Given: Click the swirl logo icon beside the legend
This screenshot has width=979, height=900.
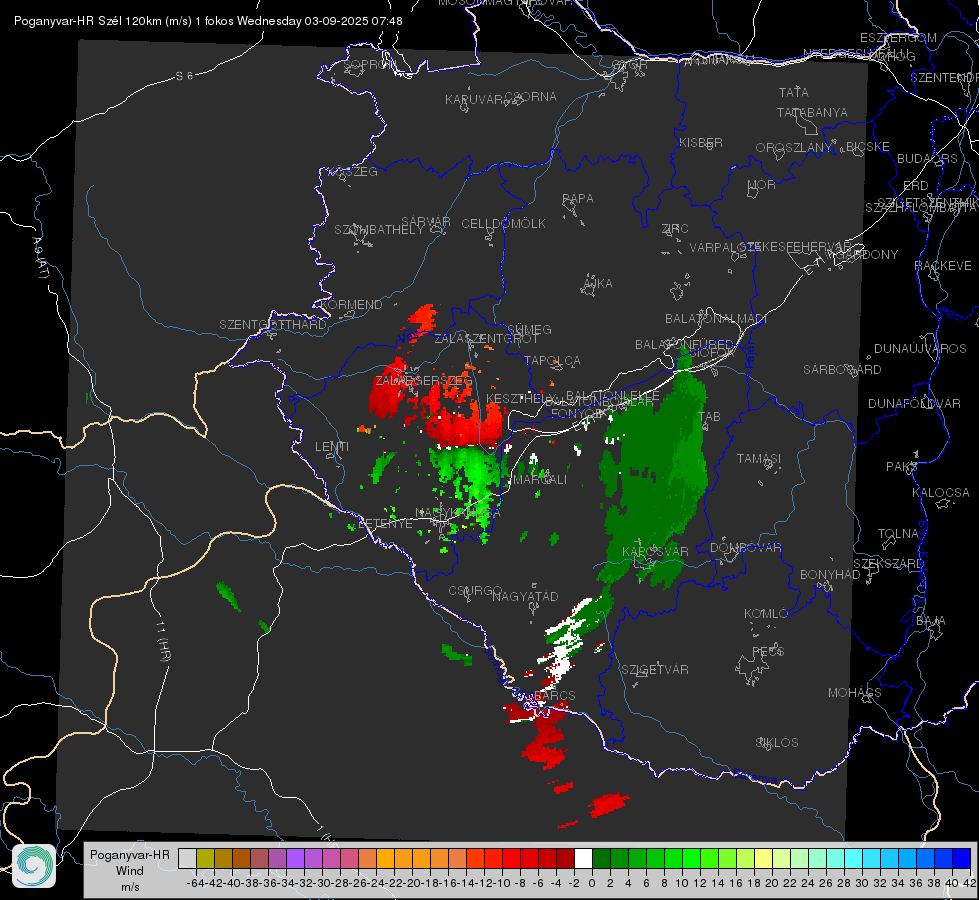Looking at the screenshot, I should point(34,866).
